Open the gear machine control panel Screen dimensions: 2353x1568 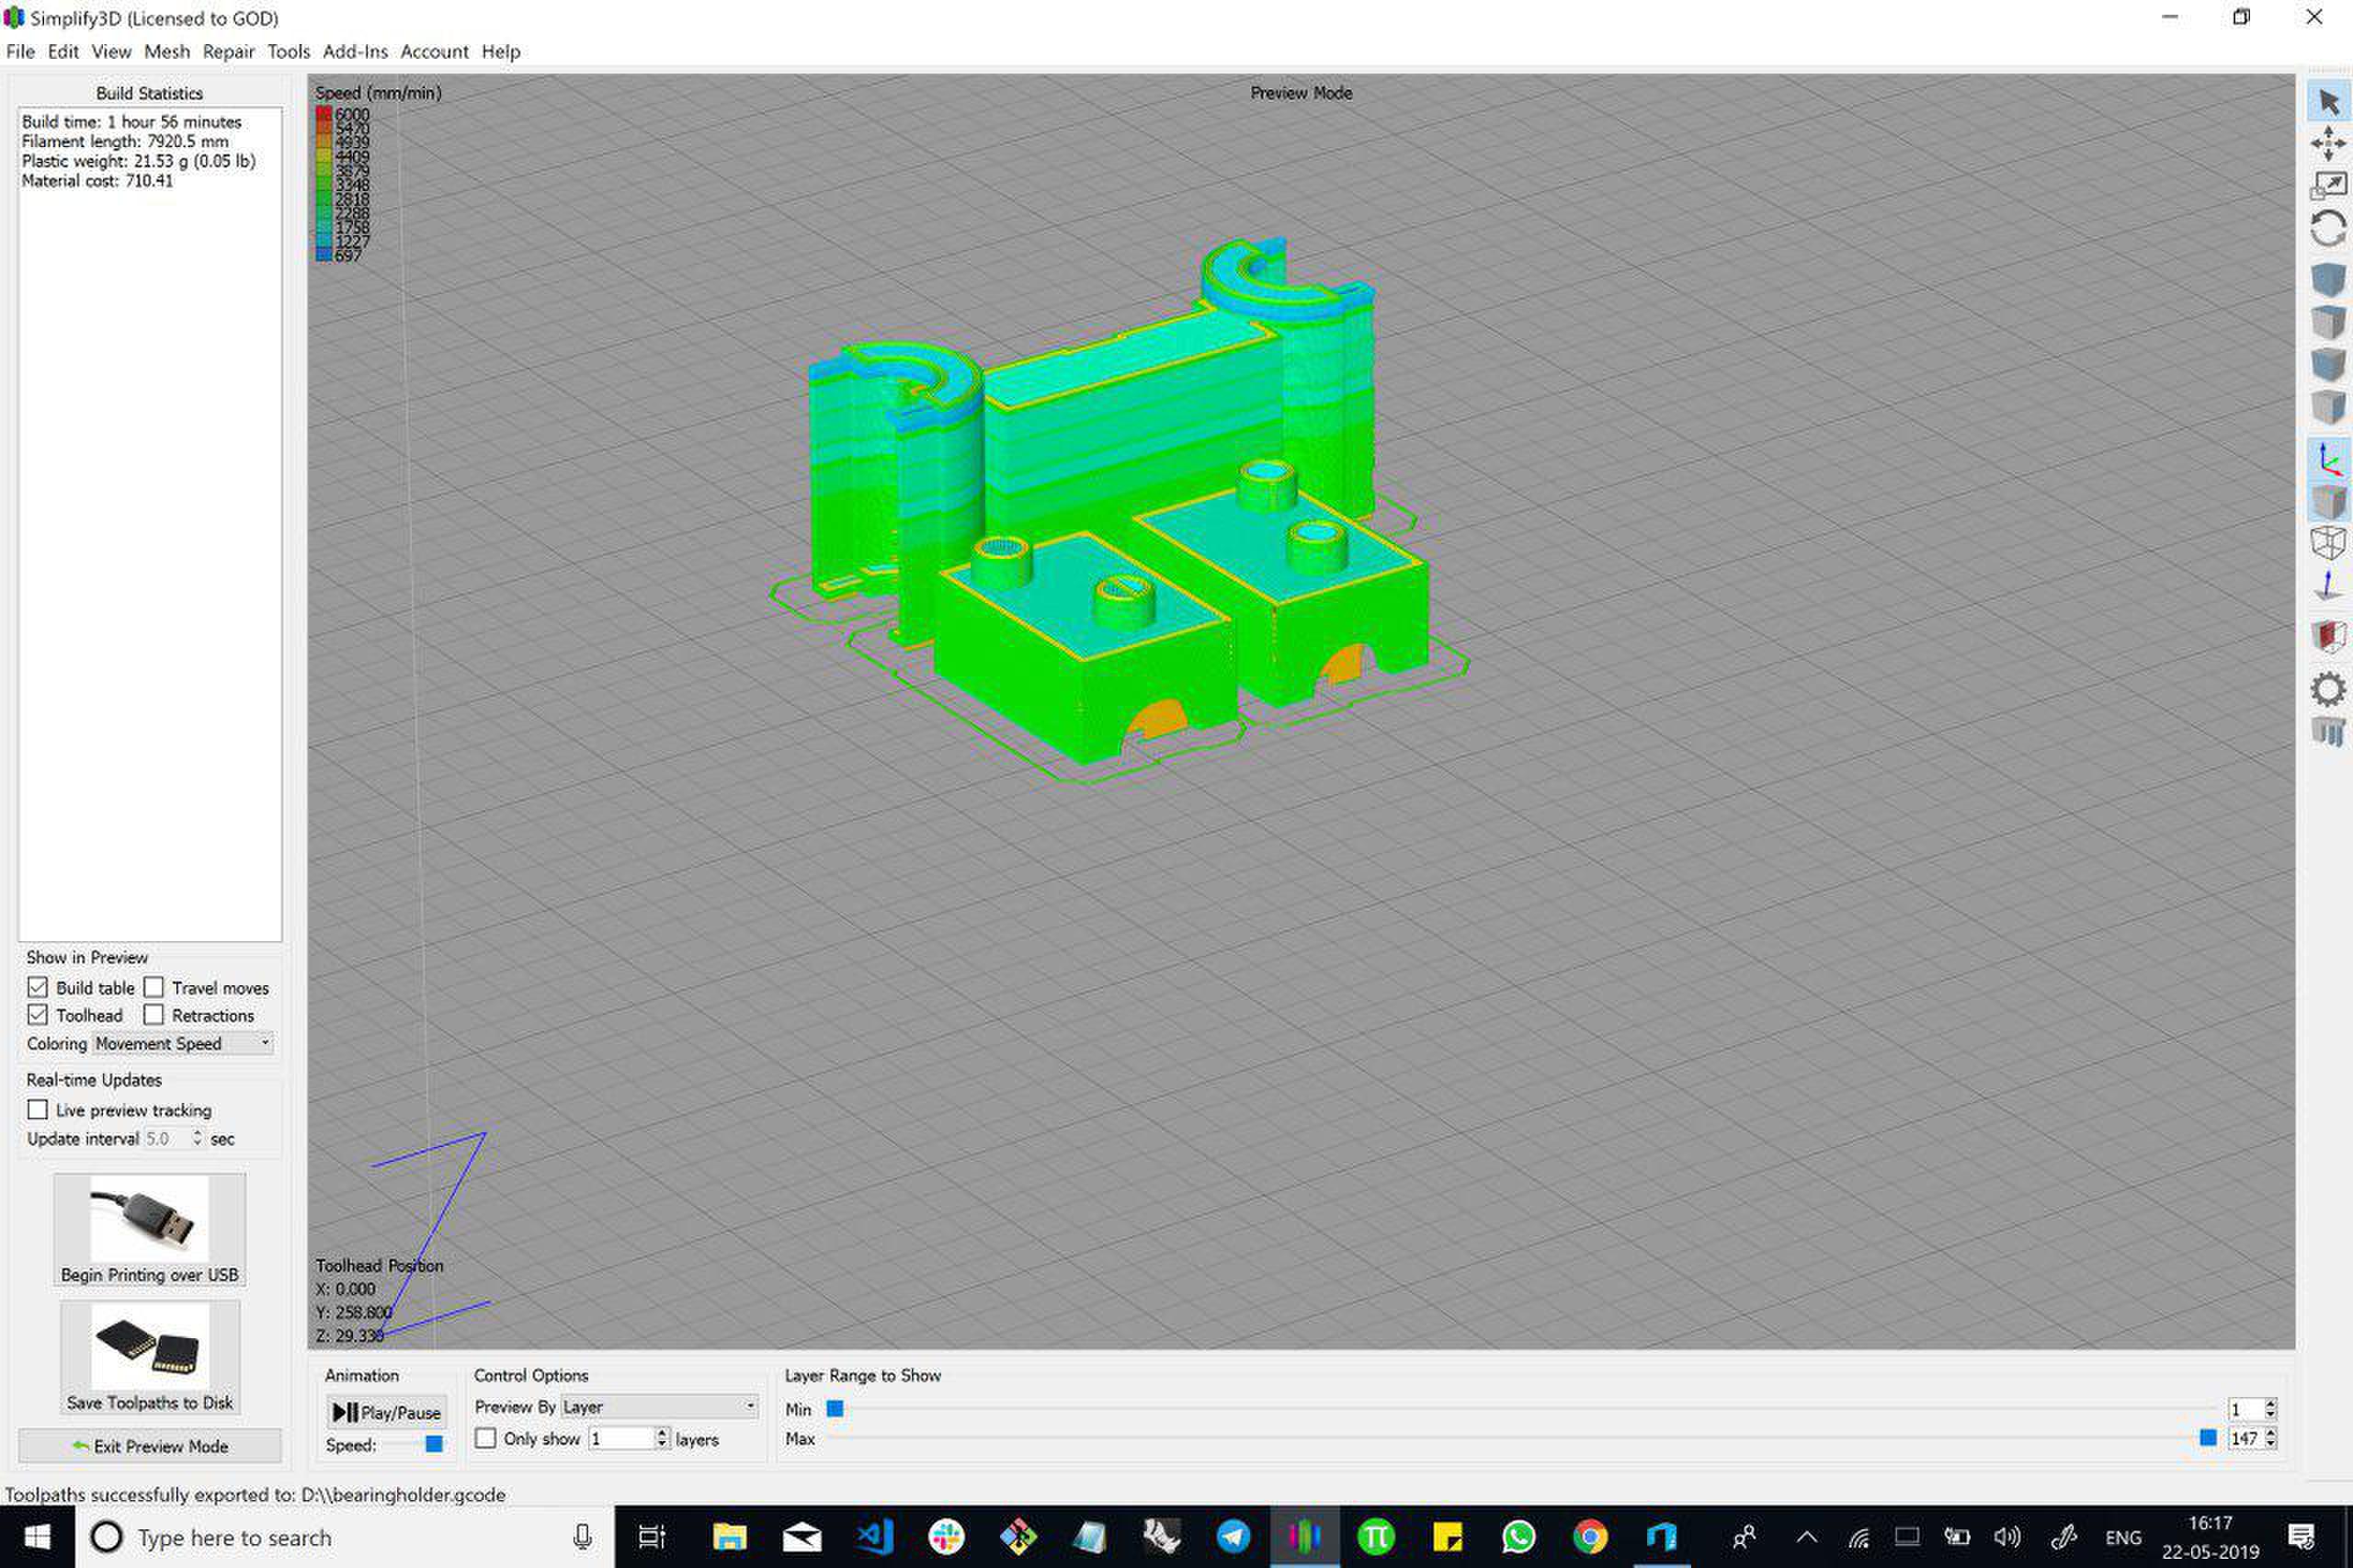click(2328, 689)
